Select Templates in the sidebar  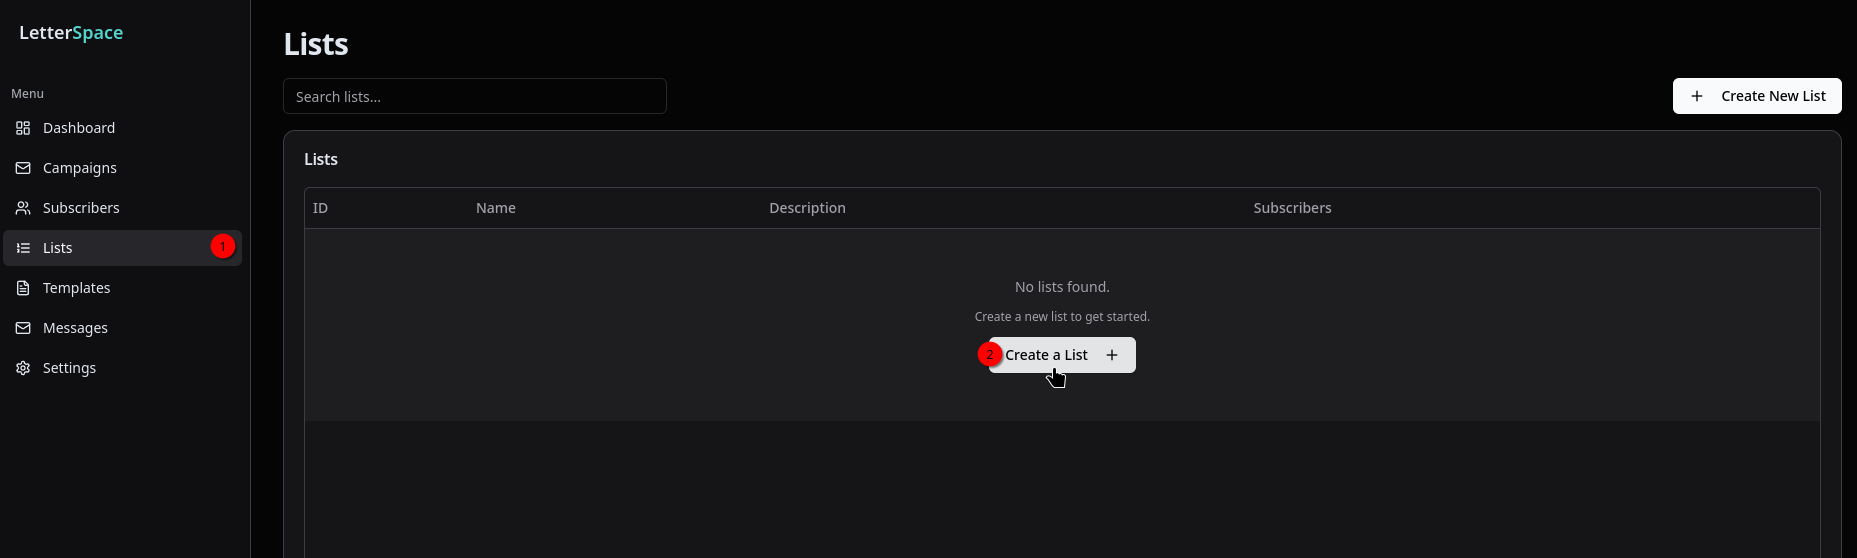point(122,288)
